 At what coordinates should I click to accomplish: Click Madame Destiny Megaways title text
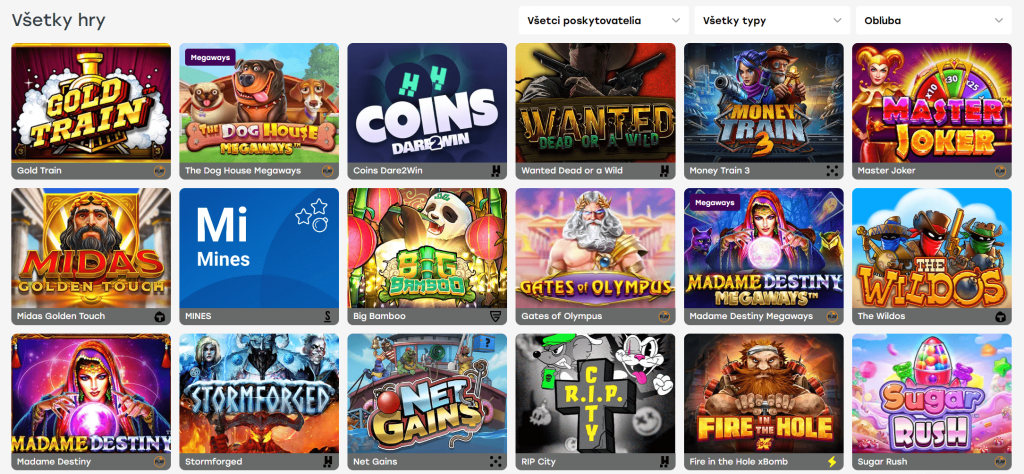pyautogui.click(x=751, y=316)
